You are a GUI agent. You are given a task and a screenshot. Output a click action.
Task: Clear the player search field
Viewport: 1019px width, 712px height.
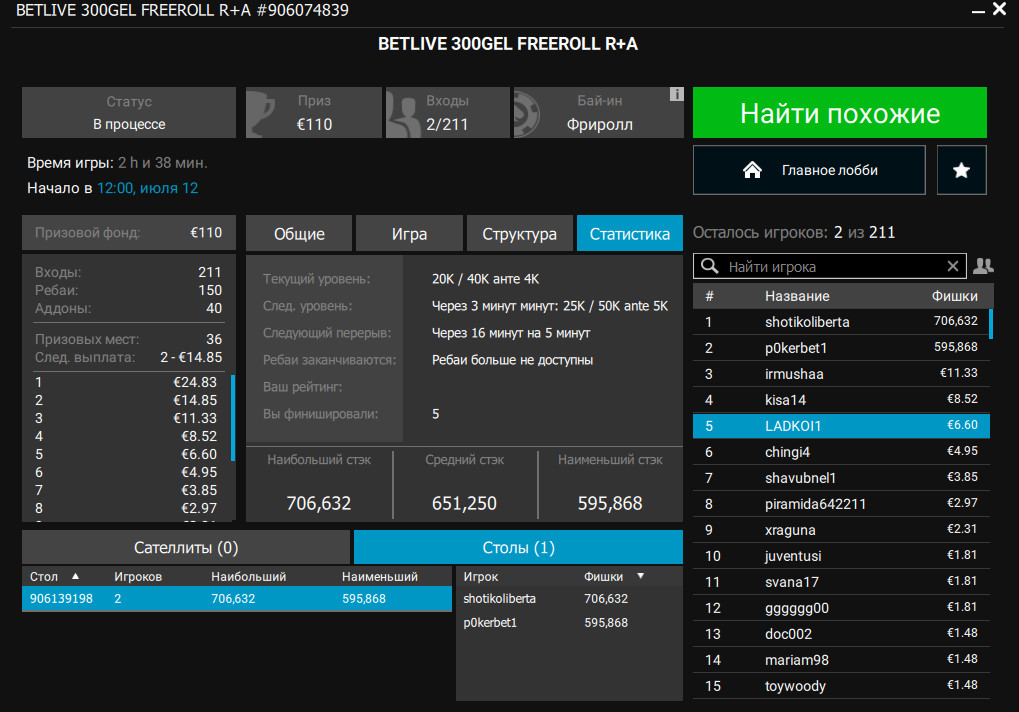953,266
